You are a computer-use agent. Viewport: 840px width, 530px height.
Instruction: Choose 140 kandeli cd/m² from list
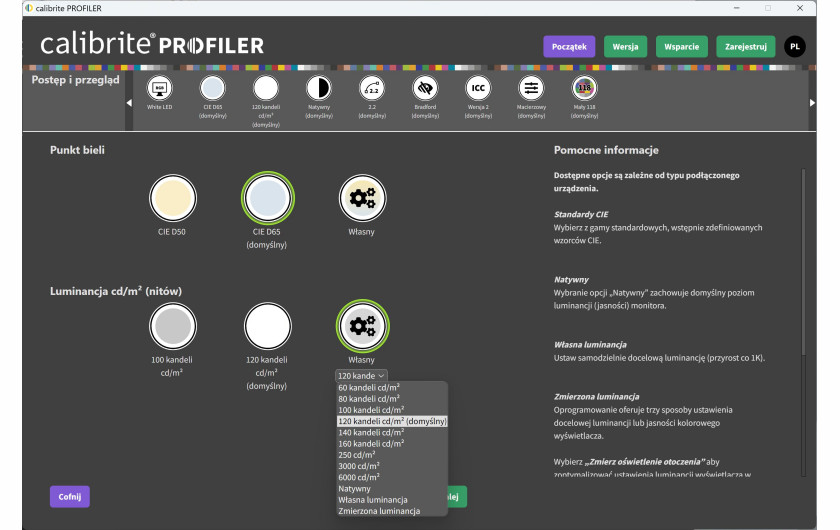[392, 432]
